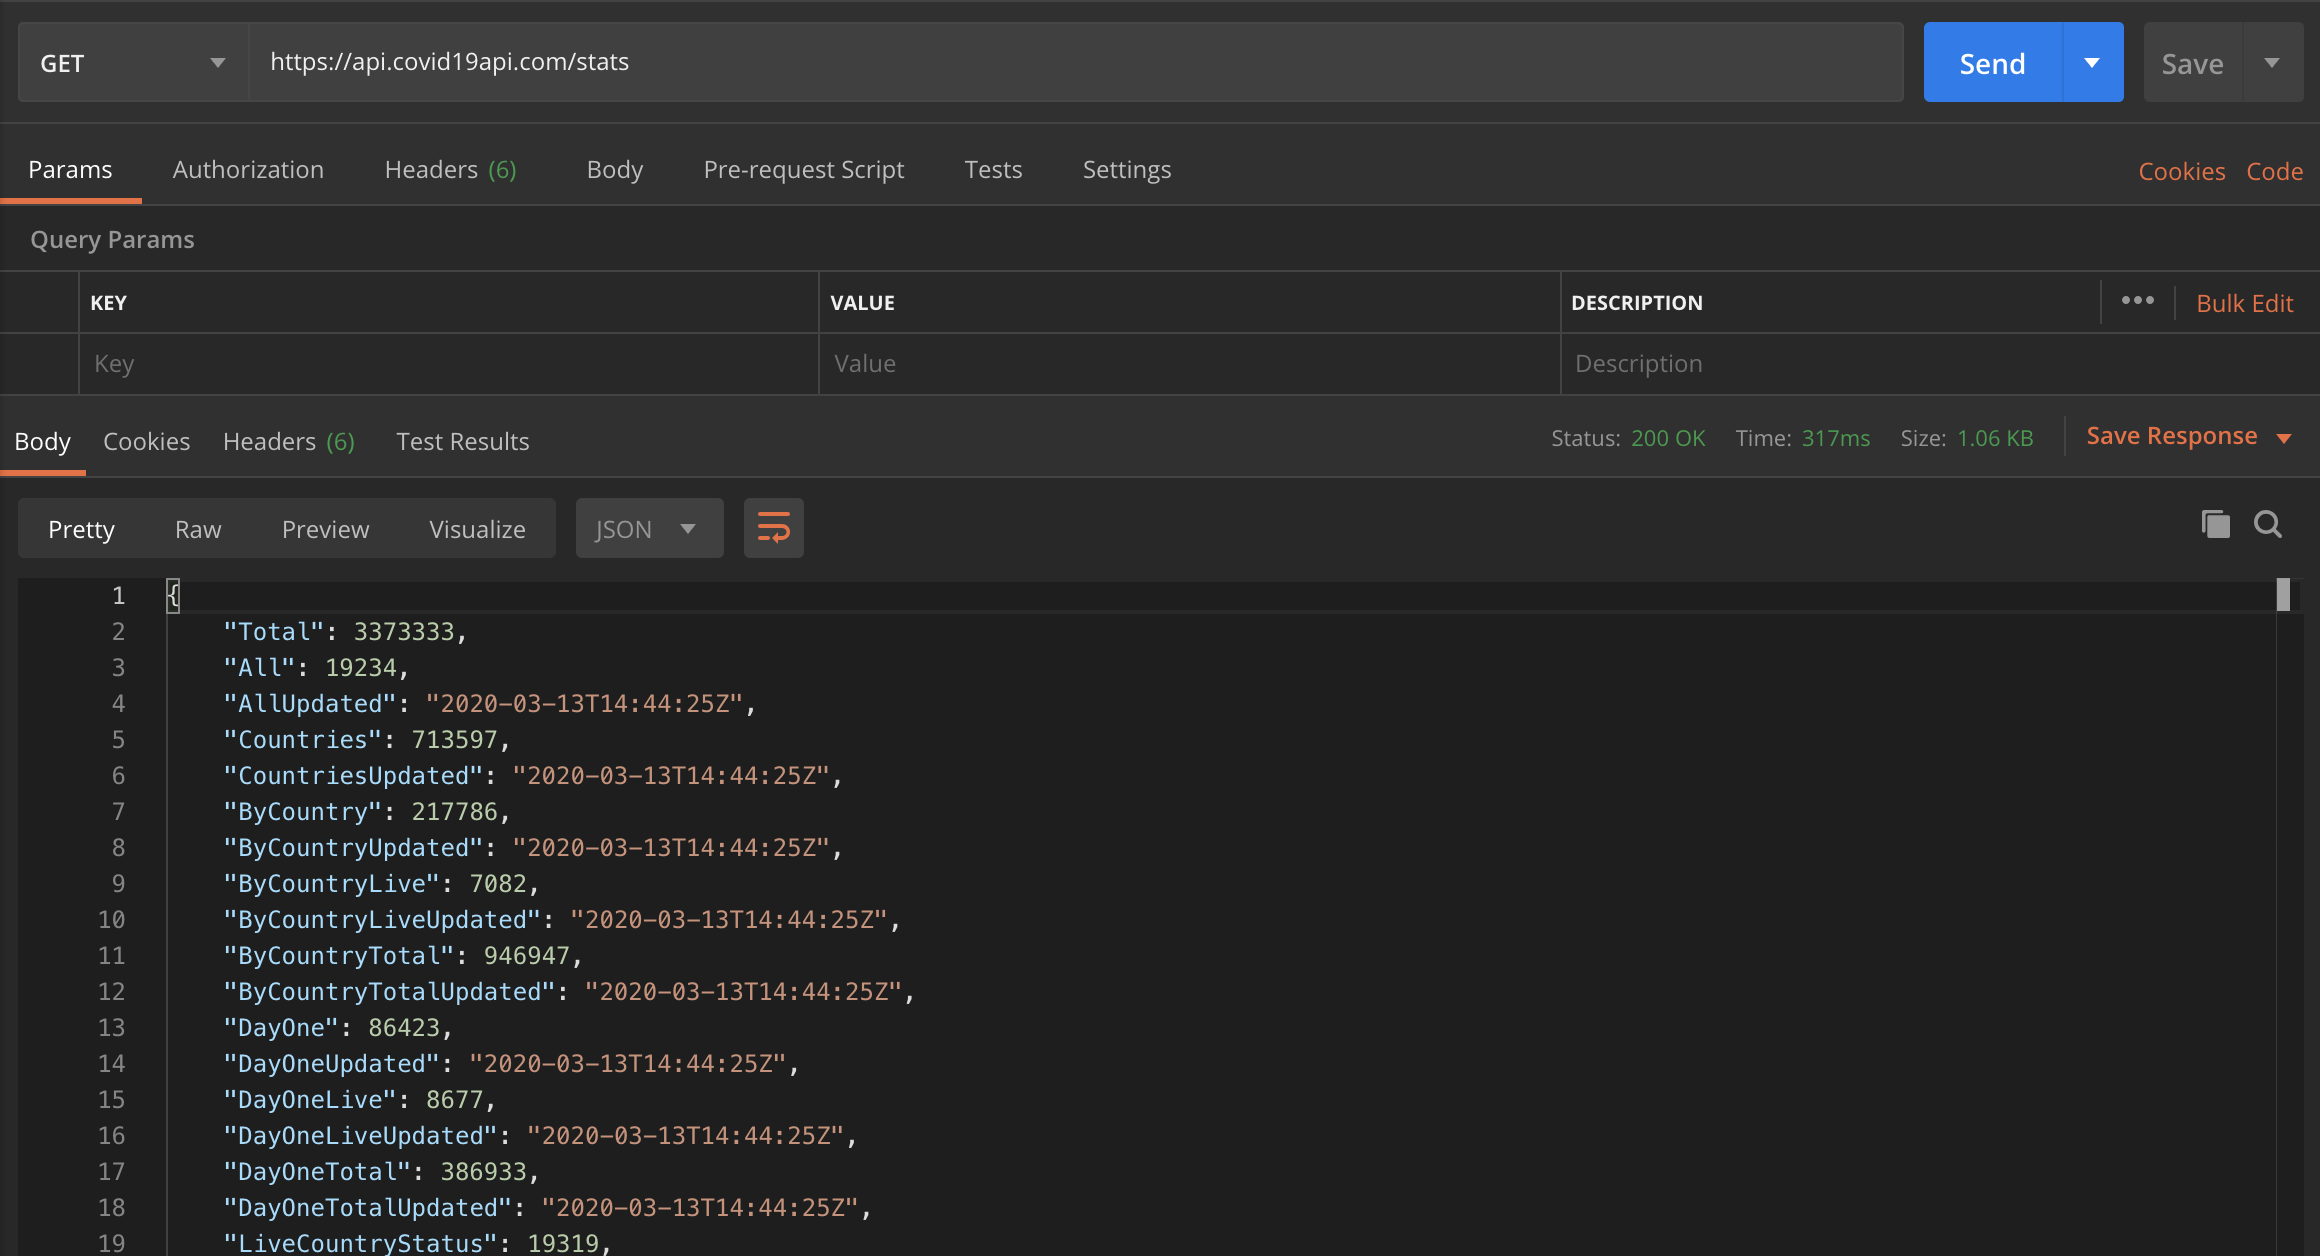
Task: Switch to the Authorization tab
Action: point(248,169)
